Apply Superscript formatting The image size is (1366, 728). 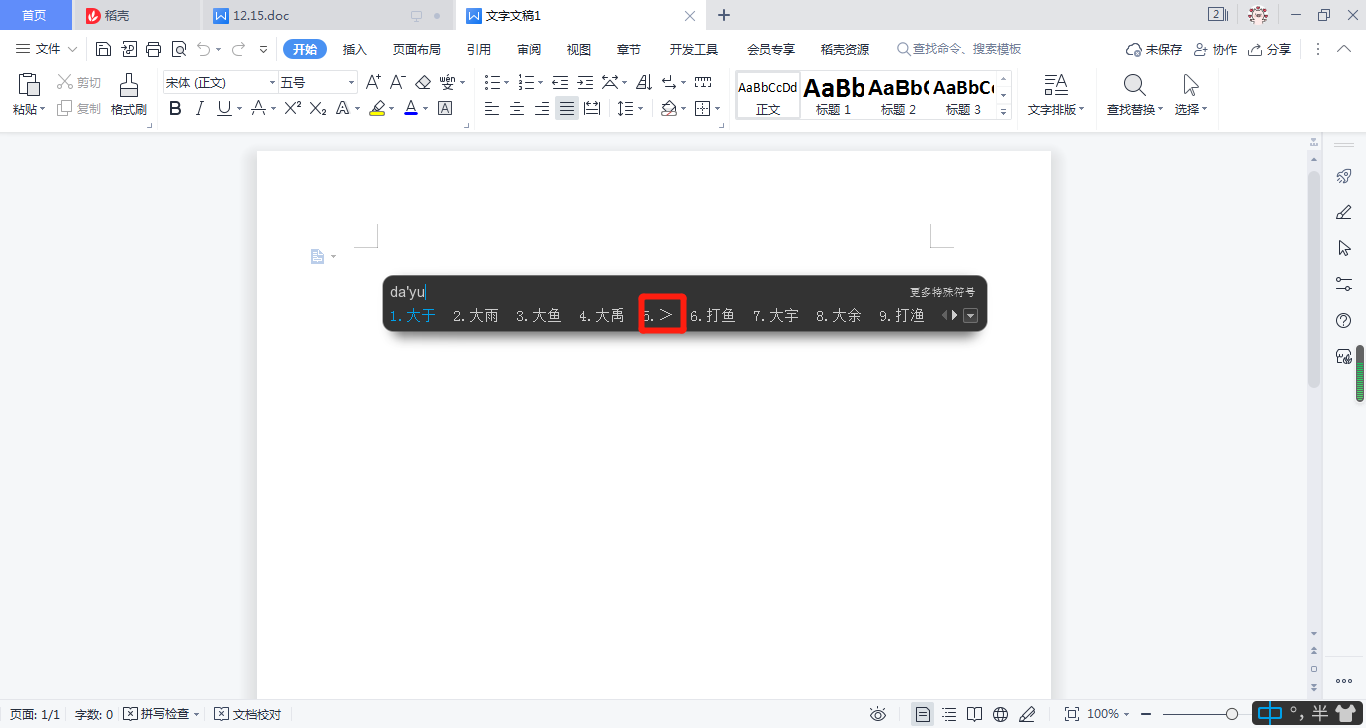pos(292,108)
